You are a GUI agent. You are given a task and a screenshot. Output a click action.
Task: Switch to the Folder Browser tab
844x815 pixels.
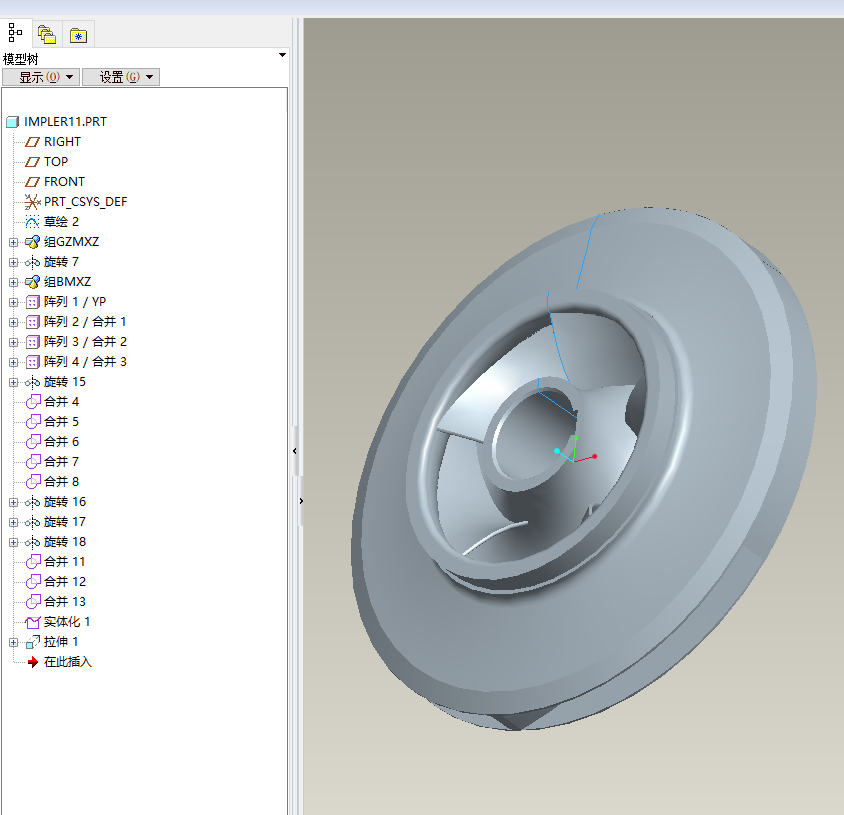tap(46, 35)
